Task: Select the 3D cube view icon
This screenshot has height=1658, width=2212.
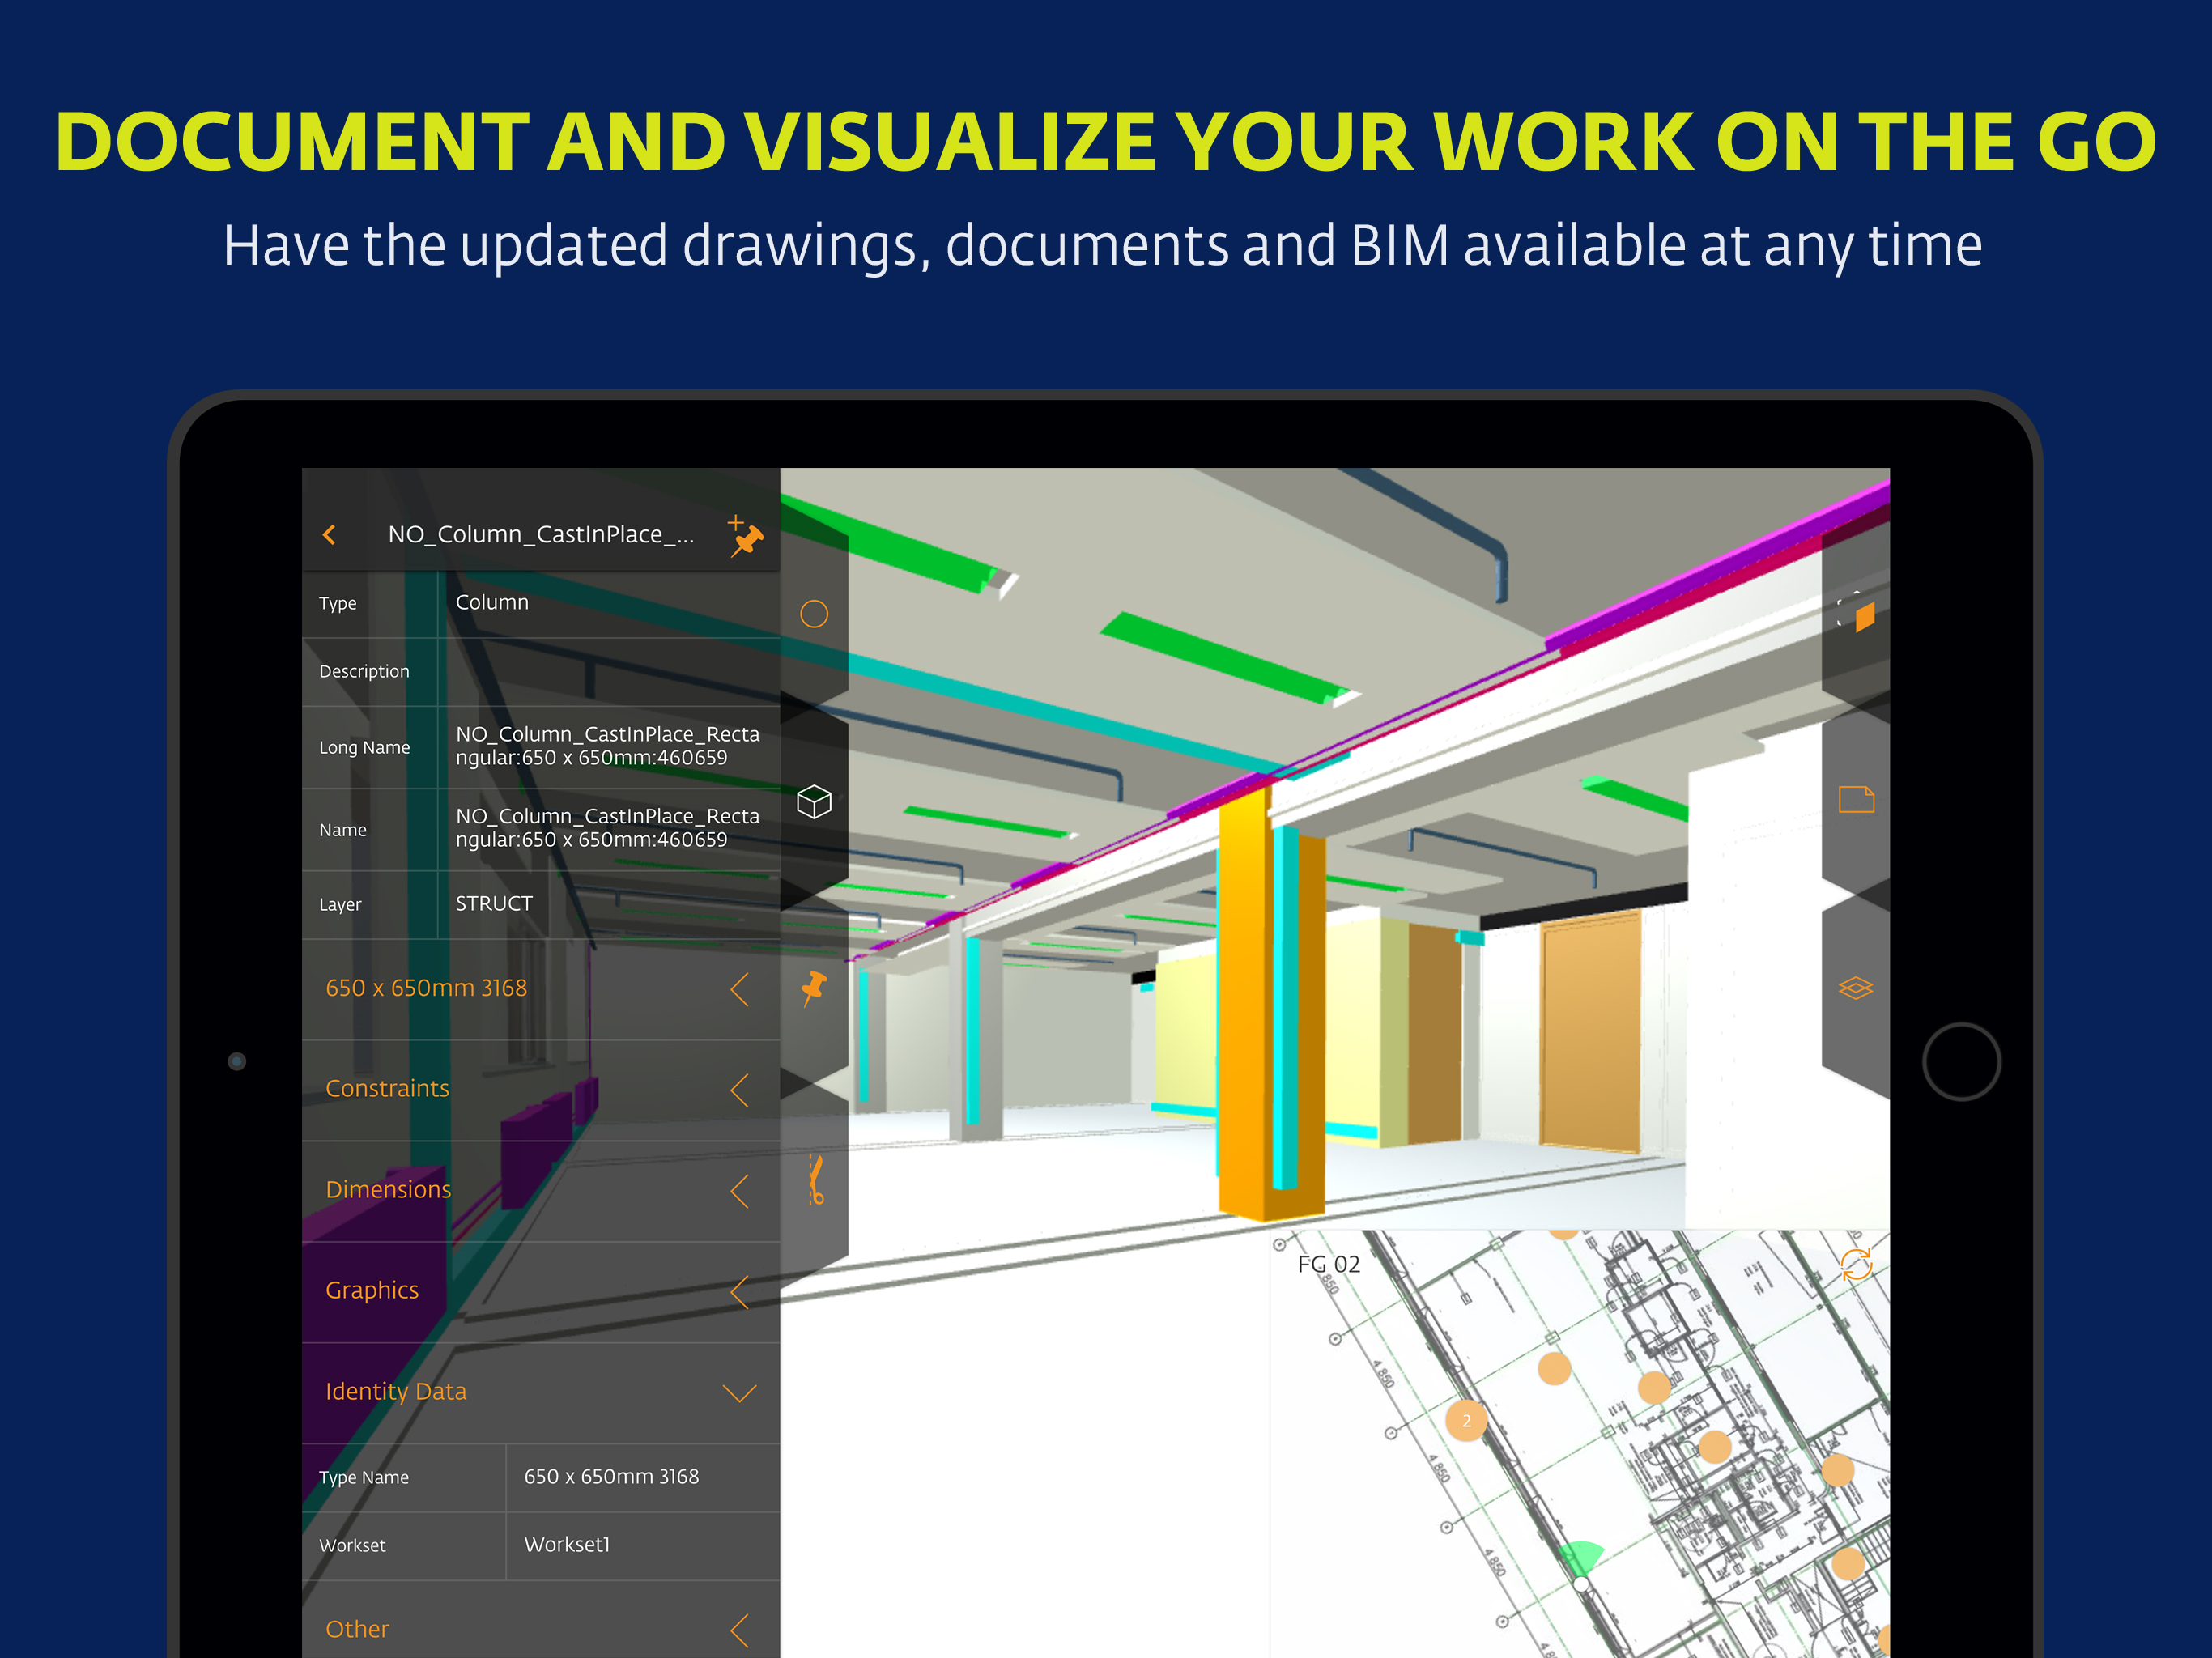Action: pyautogui.click(x=814, y=801)
